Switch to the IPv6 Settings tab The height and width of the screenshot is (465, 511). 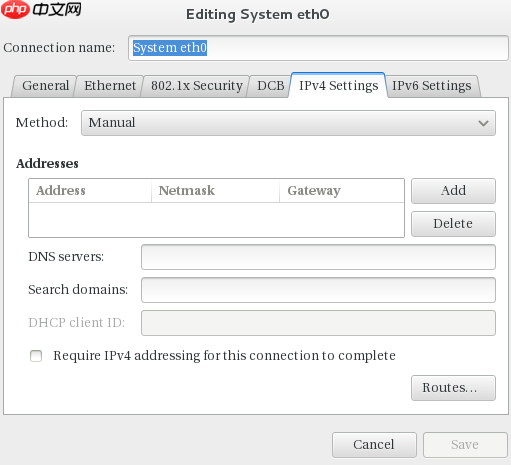click(432, 86)
